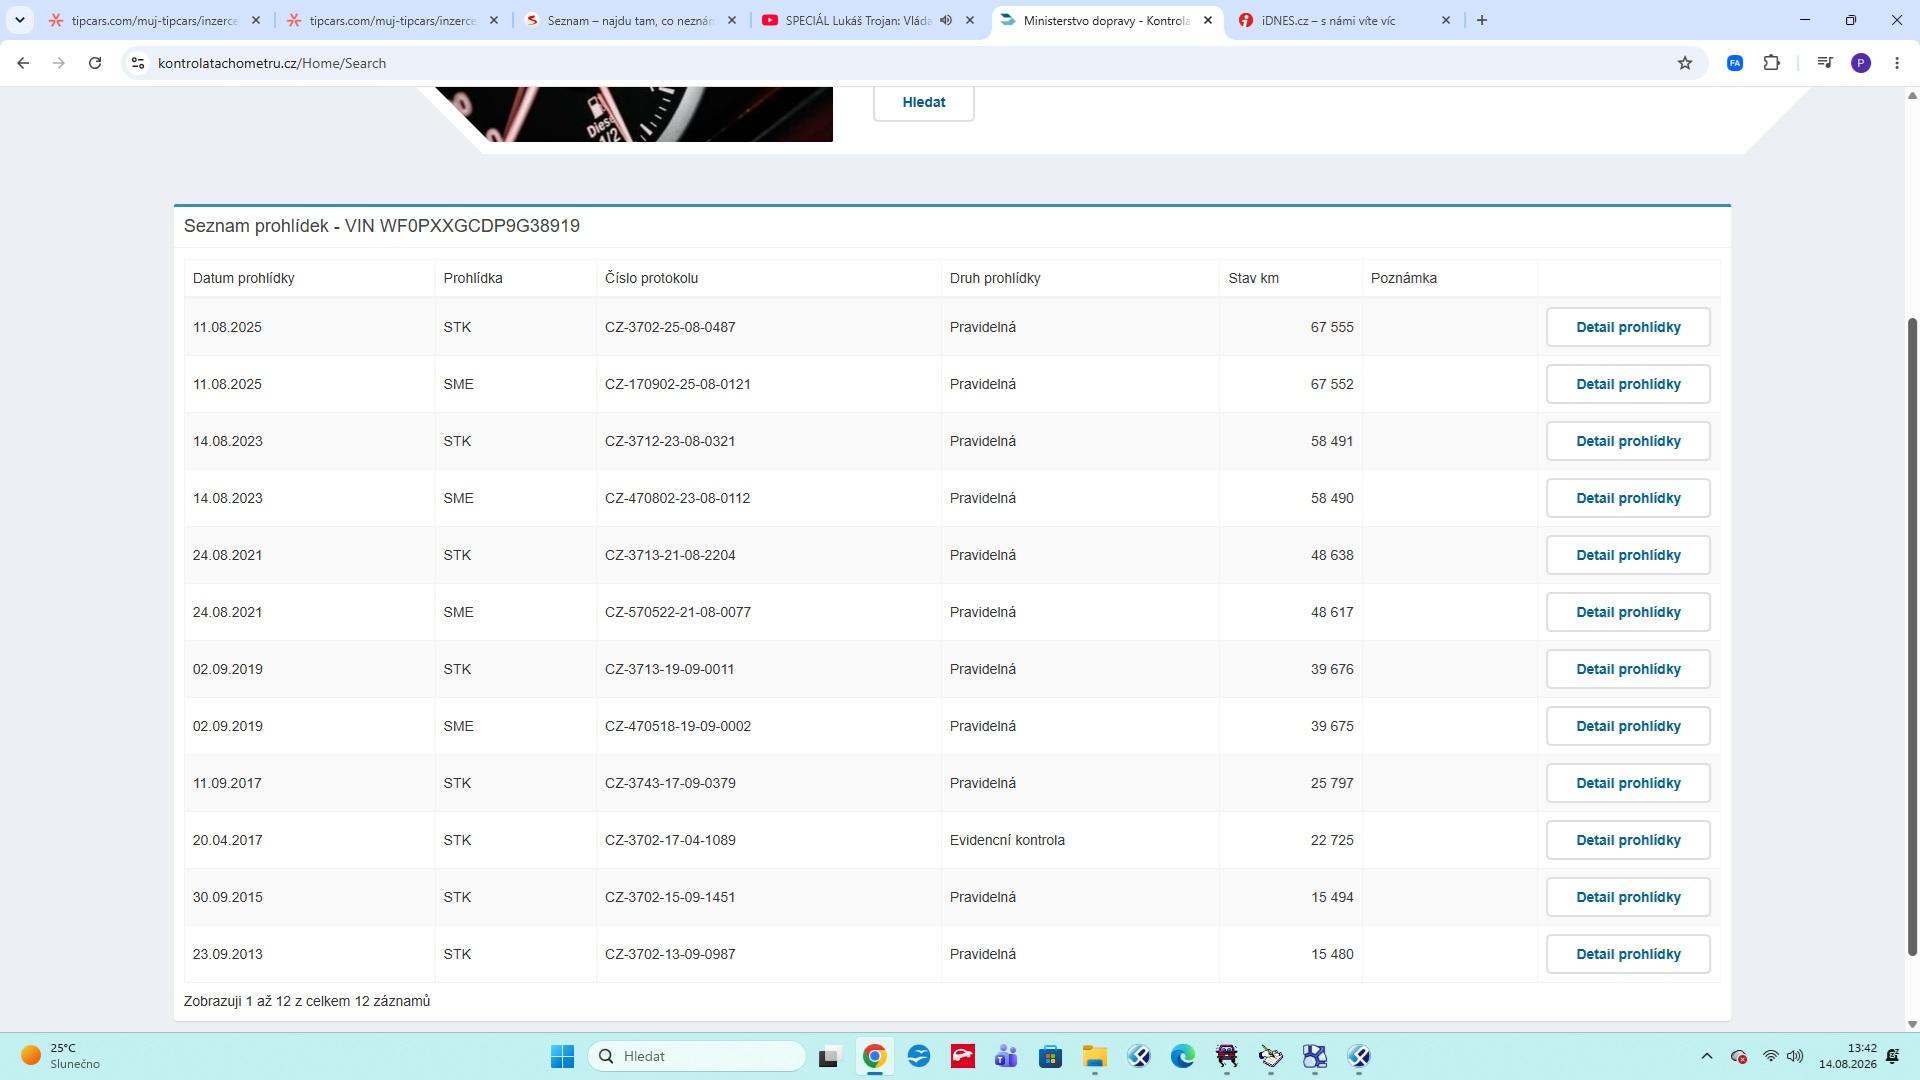Click the Hledat search button

point(924,102)
